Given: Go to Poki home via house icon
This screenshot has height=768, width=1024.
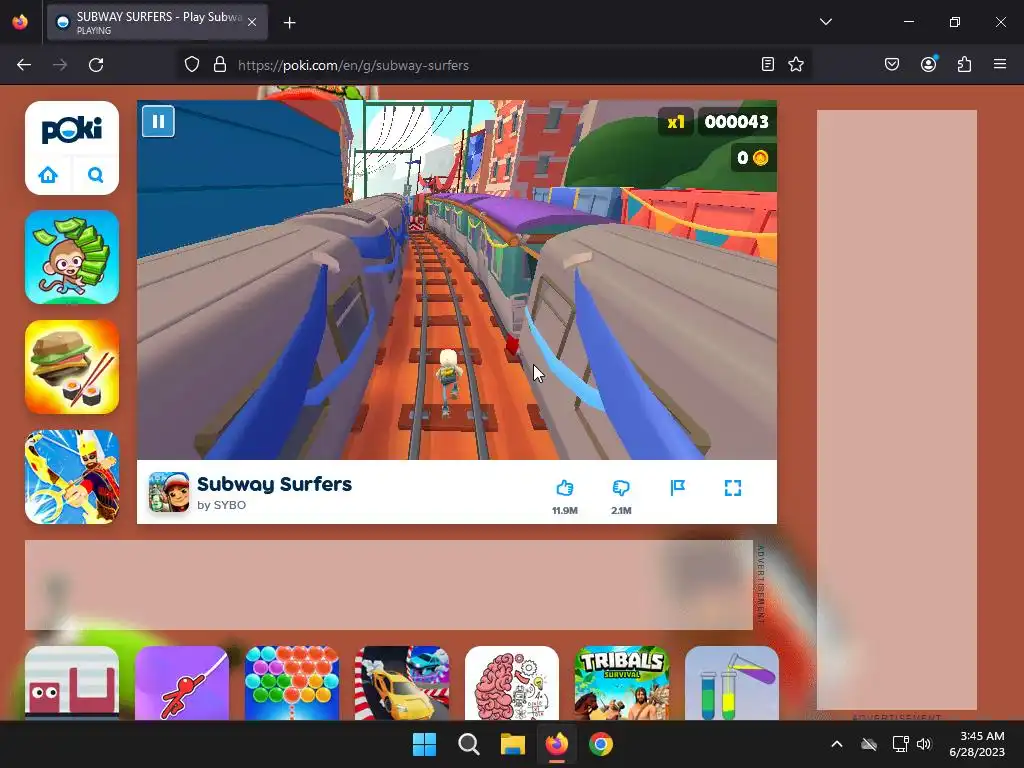Looking at the screenshot, I should click(48, 175).
